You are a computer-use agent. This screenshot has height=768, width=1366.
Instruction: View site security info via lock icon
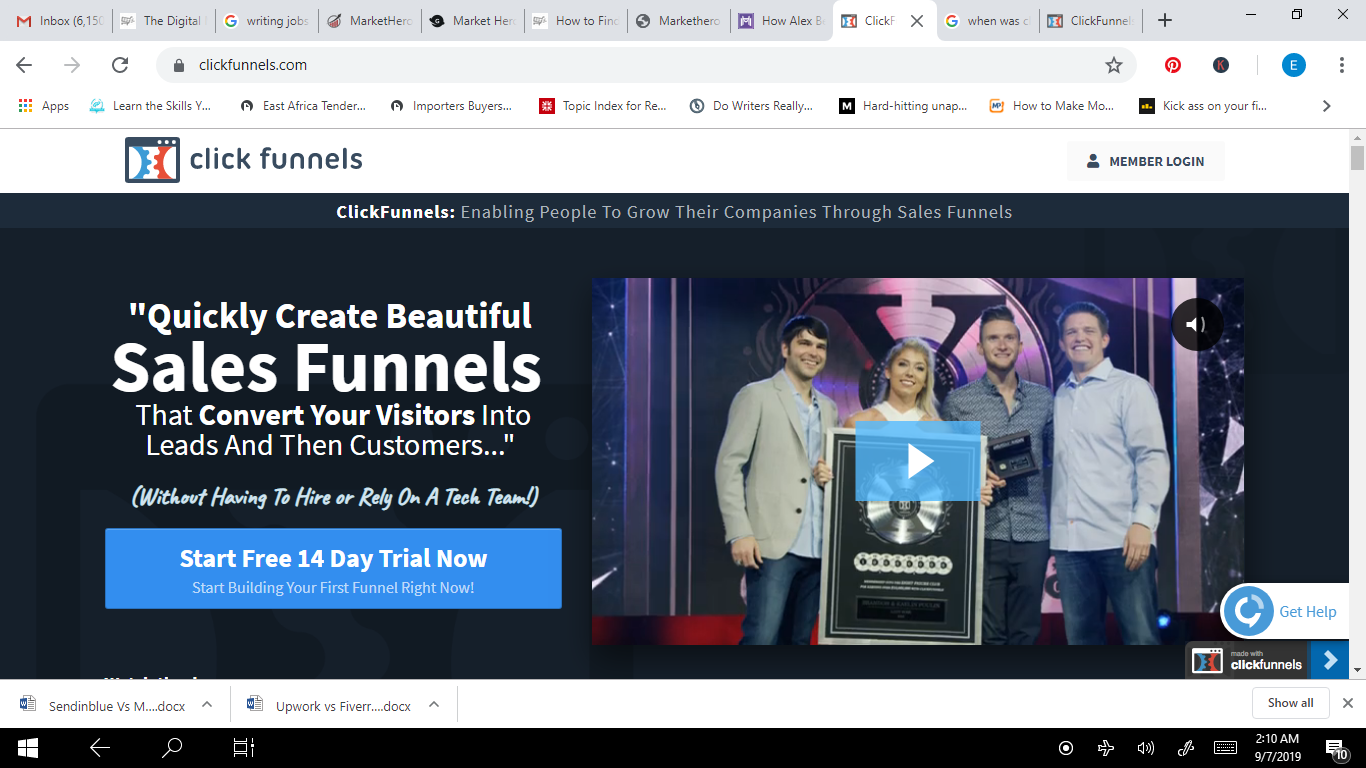click(180, 65)
